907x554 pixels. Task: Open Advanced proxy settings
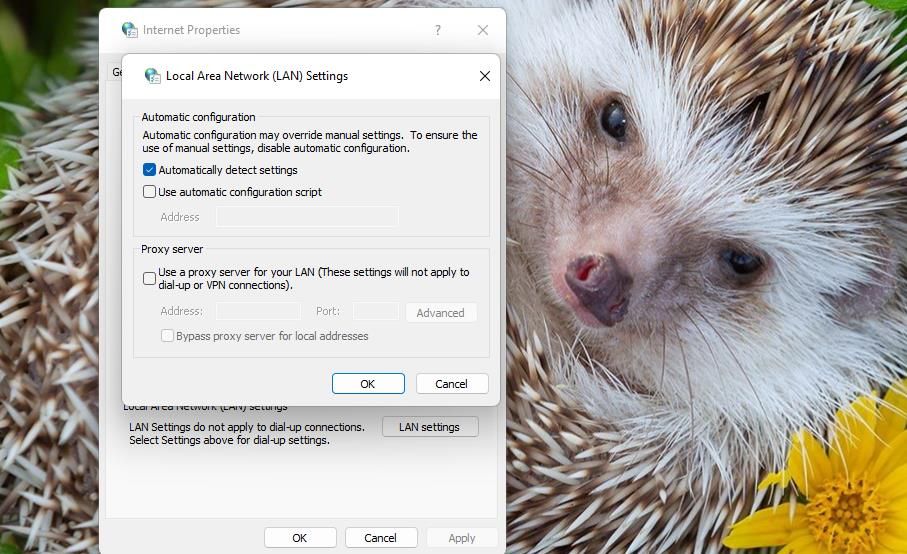[x=440, y=312]
